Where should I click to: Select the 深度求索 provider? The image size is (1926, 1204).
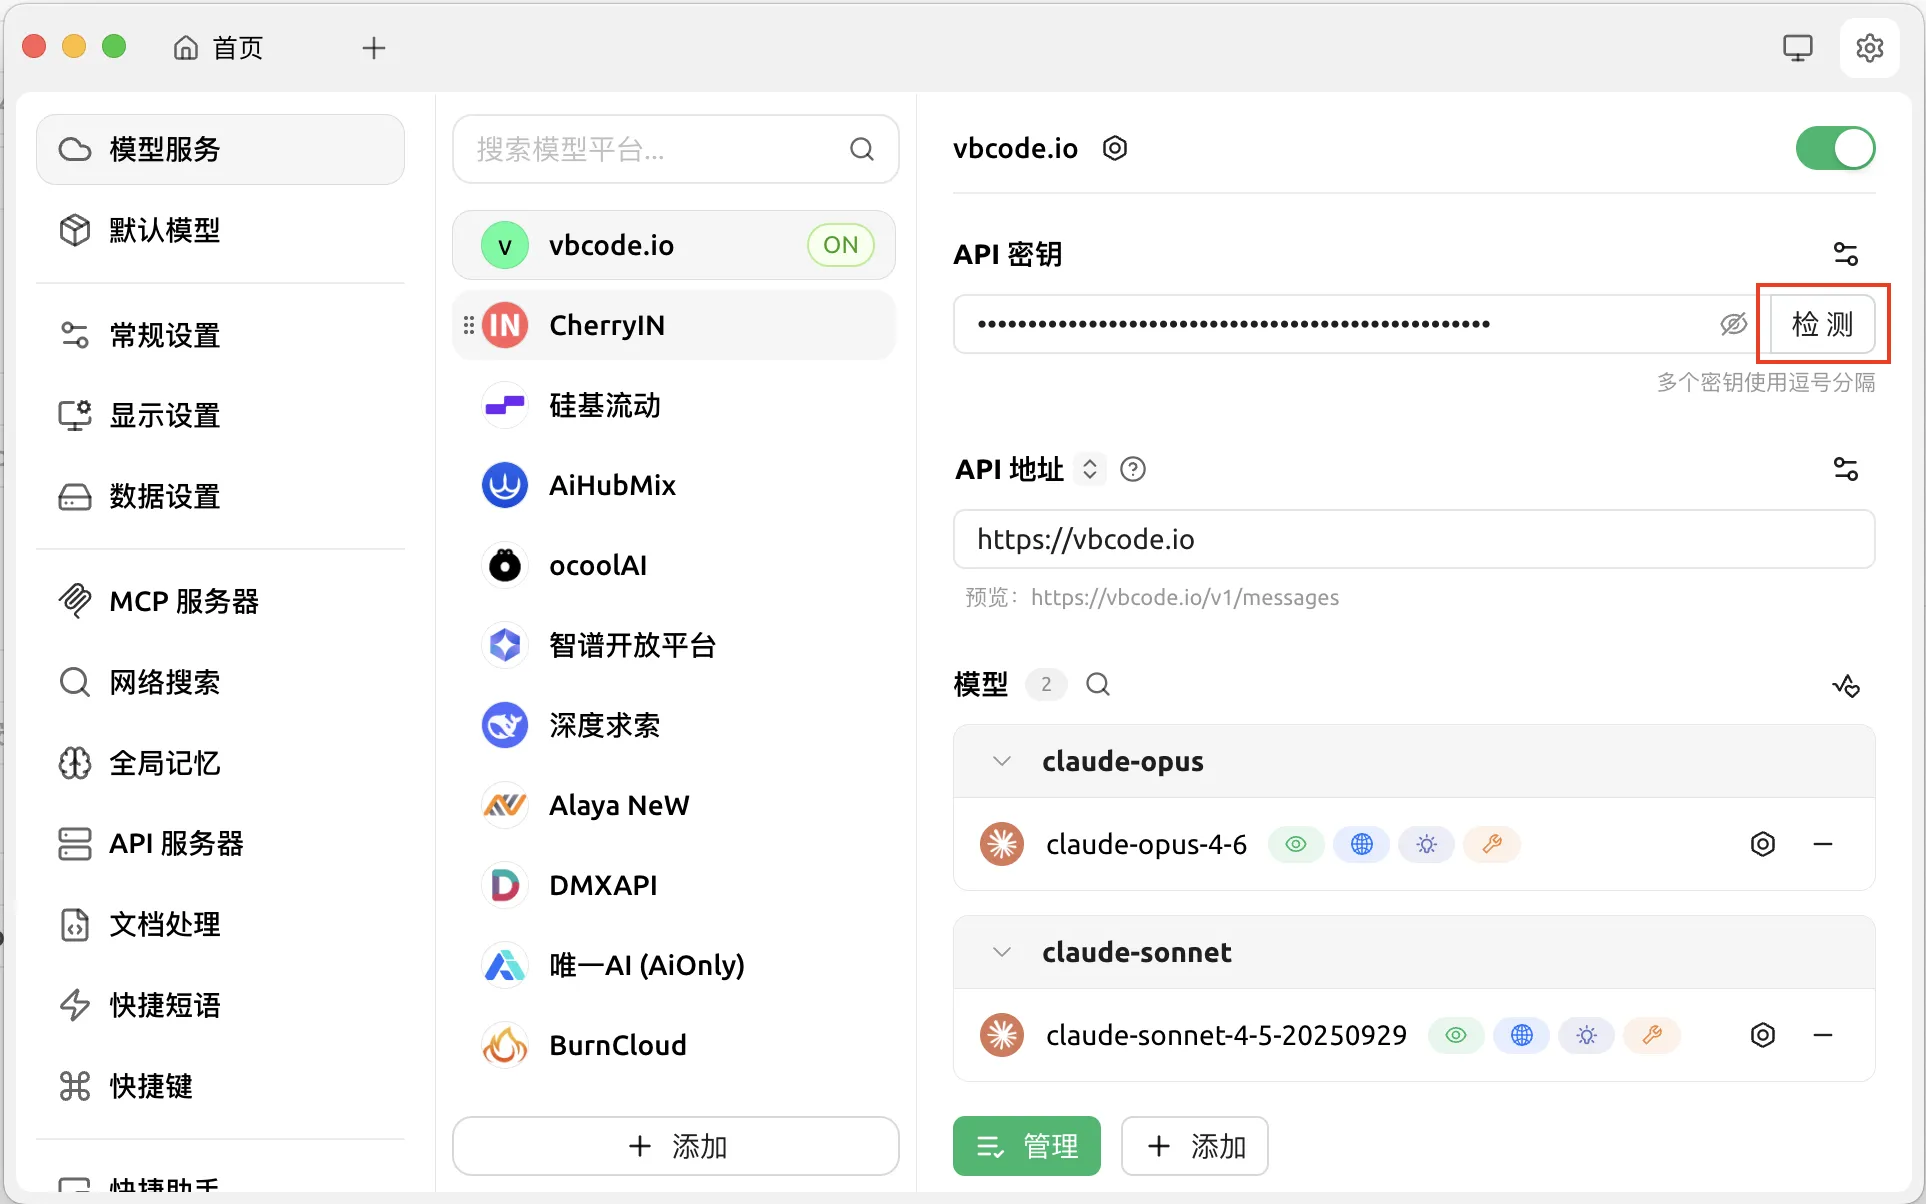tap(673, 725)
